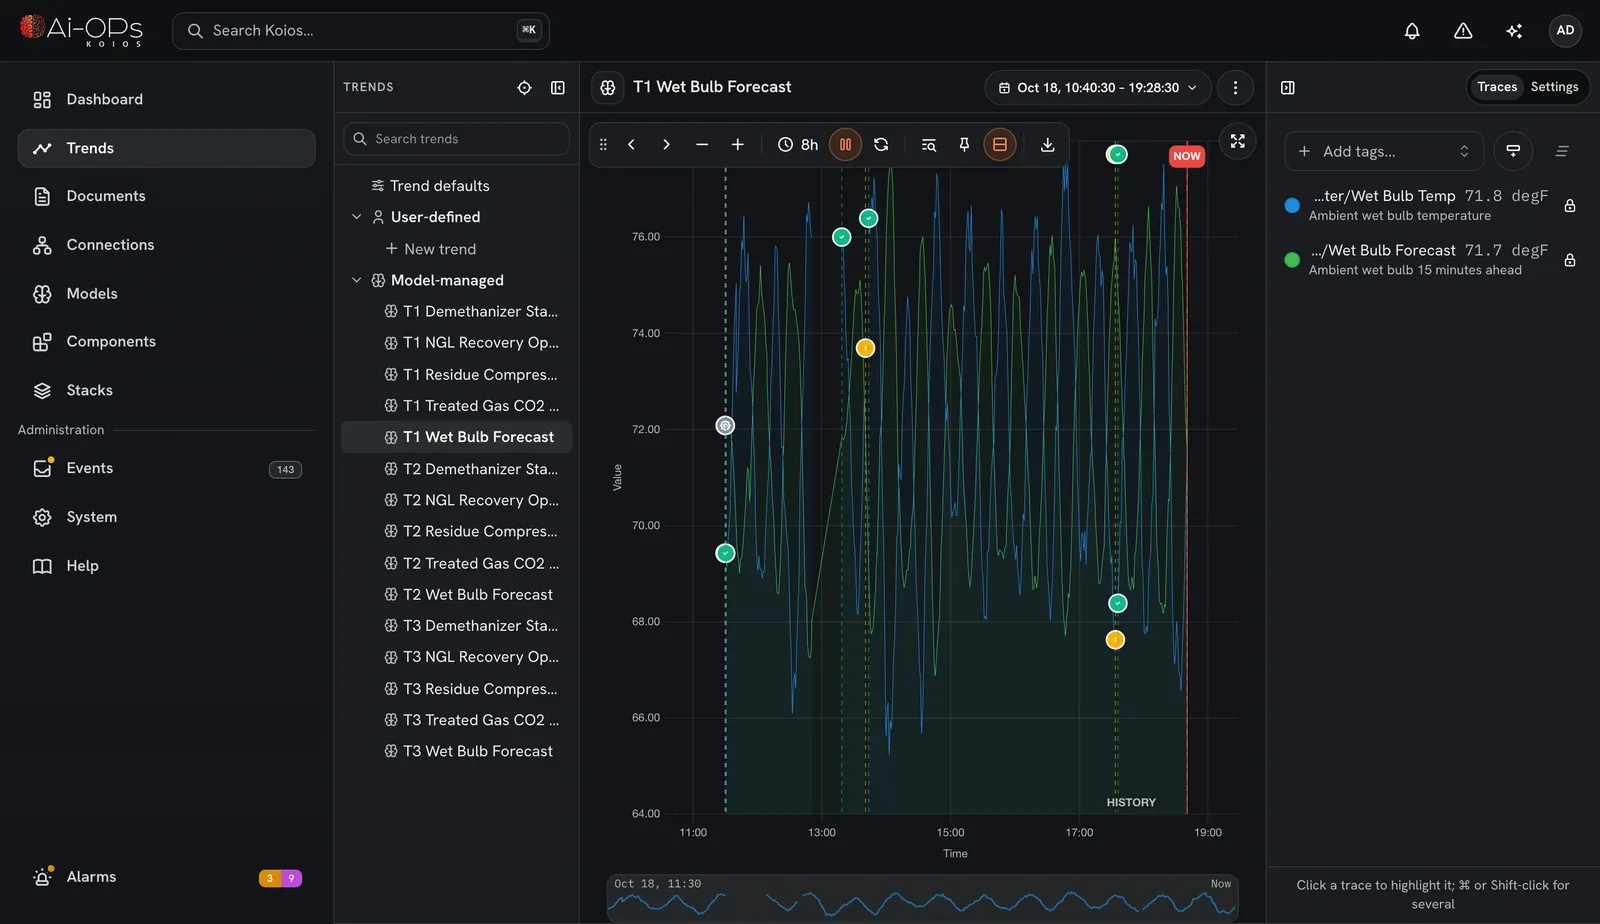The height and width of the screenshot is (924, 1600).
Task: Open Alarms in sidebar
Action: click(166, 877)
